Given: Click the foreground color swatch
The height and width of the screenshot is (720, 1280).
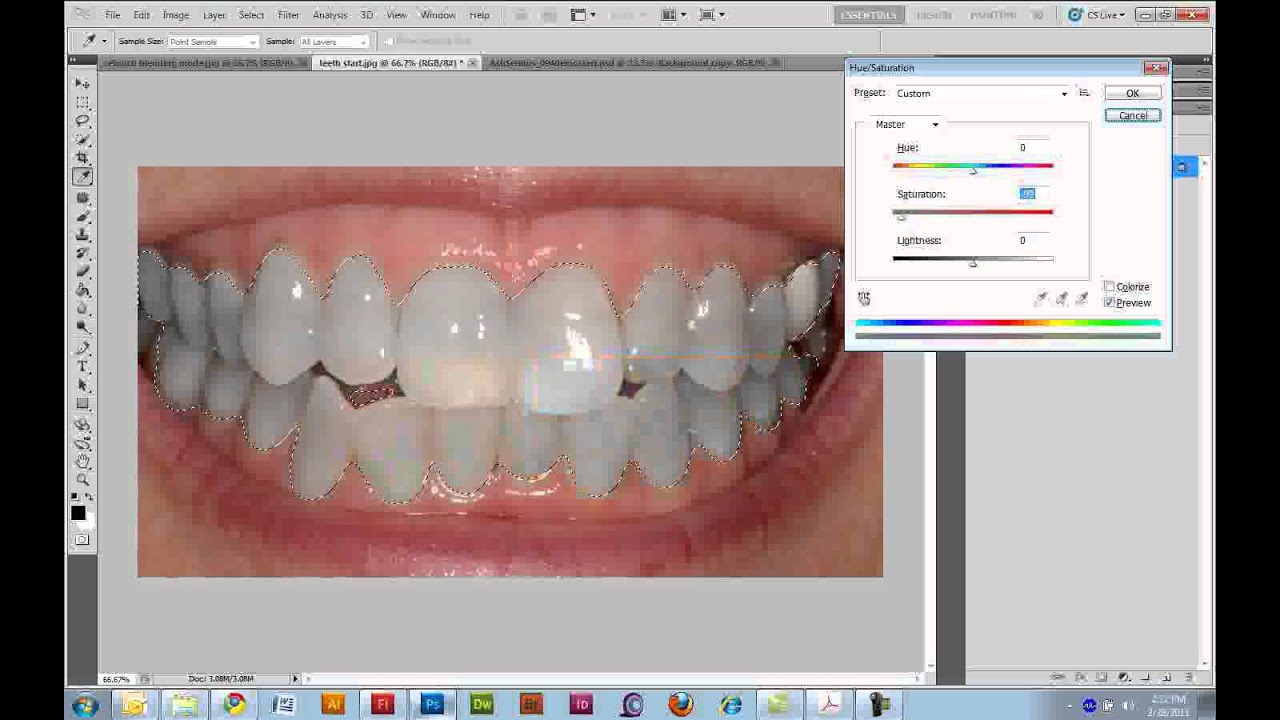Looking at the screenshot, I should [x=78, y=513].
